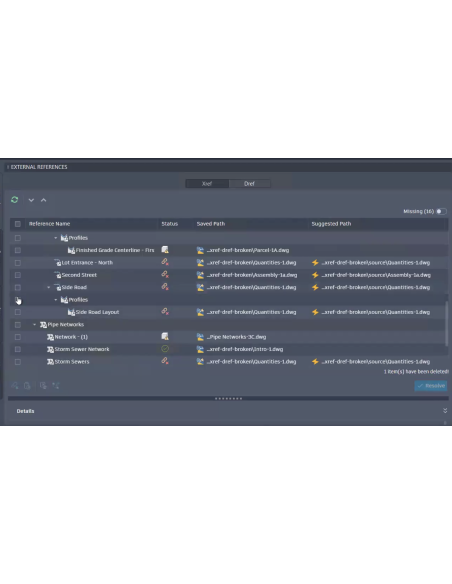Switch to the Xref tab
This screenshot has height=584, width=452.
207,184
